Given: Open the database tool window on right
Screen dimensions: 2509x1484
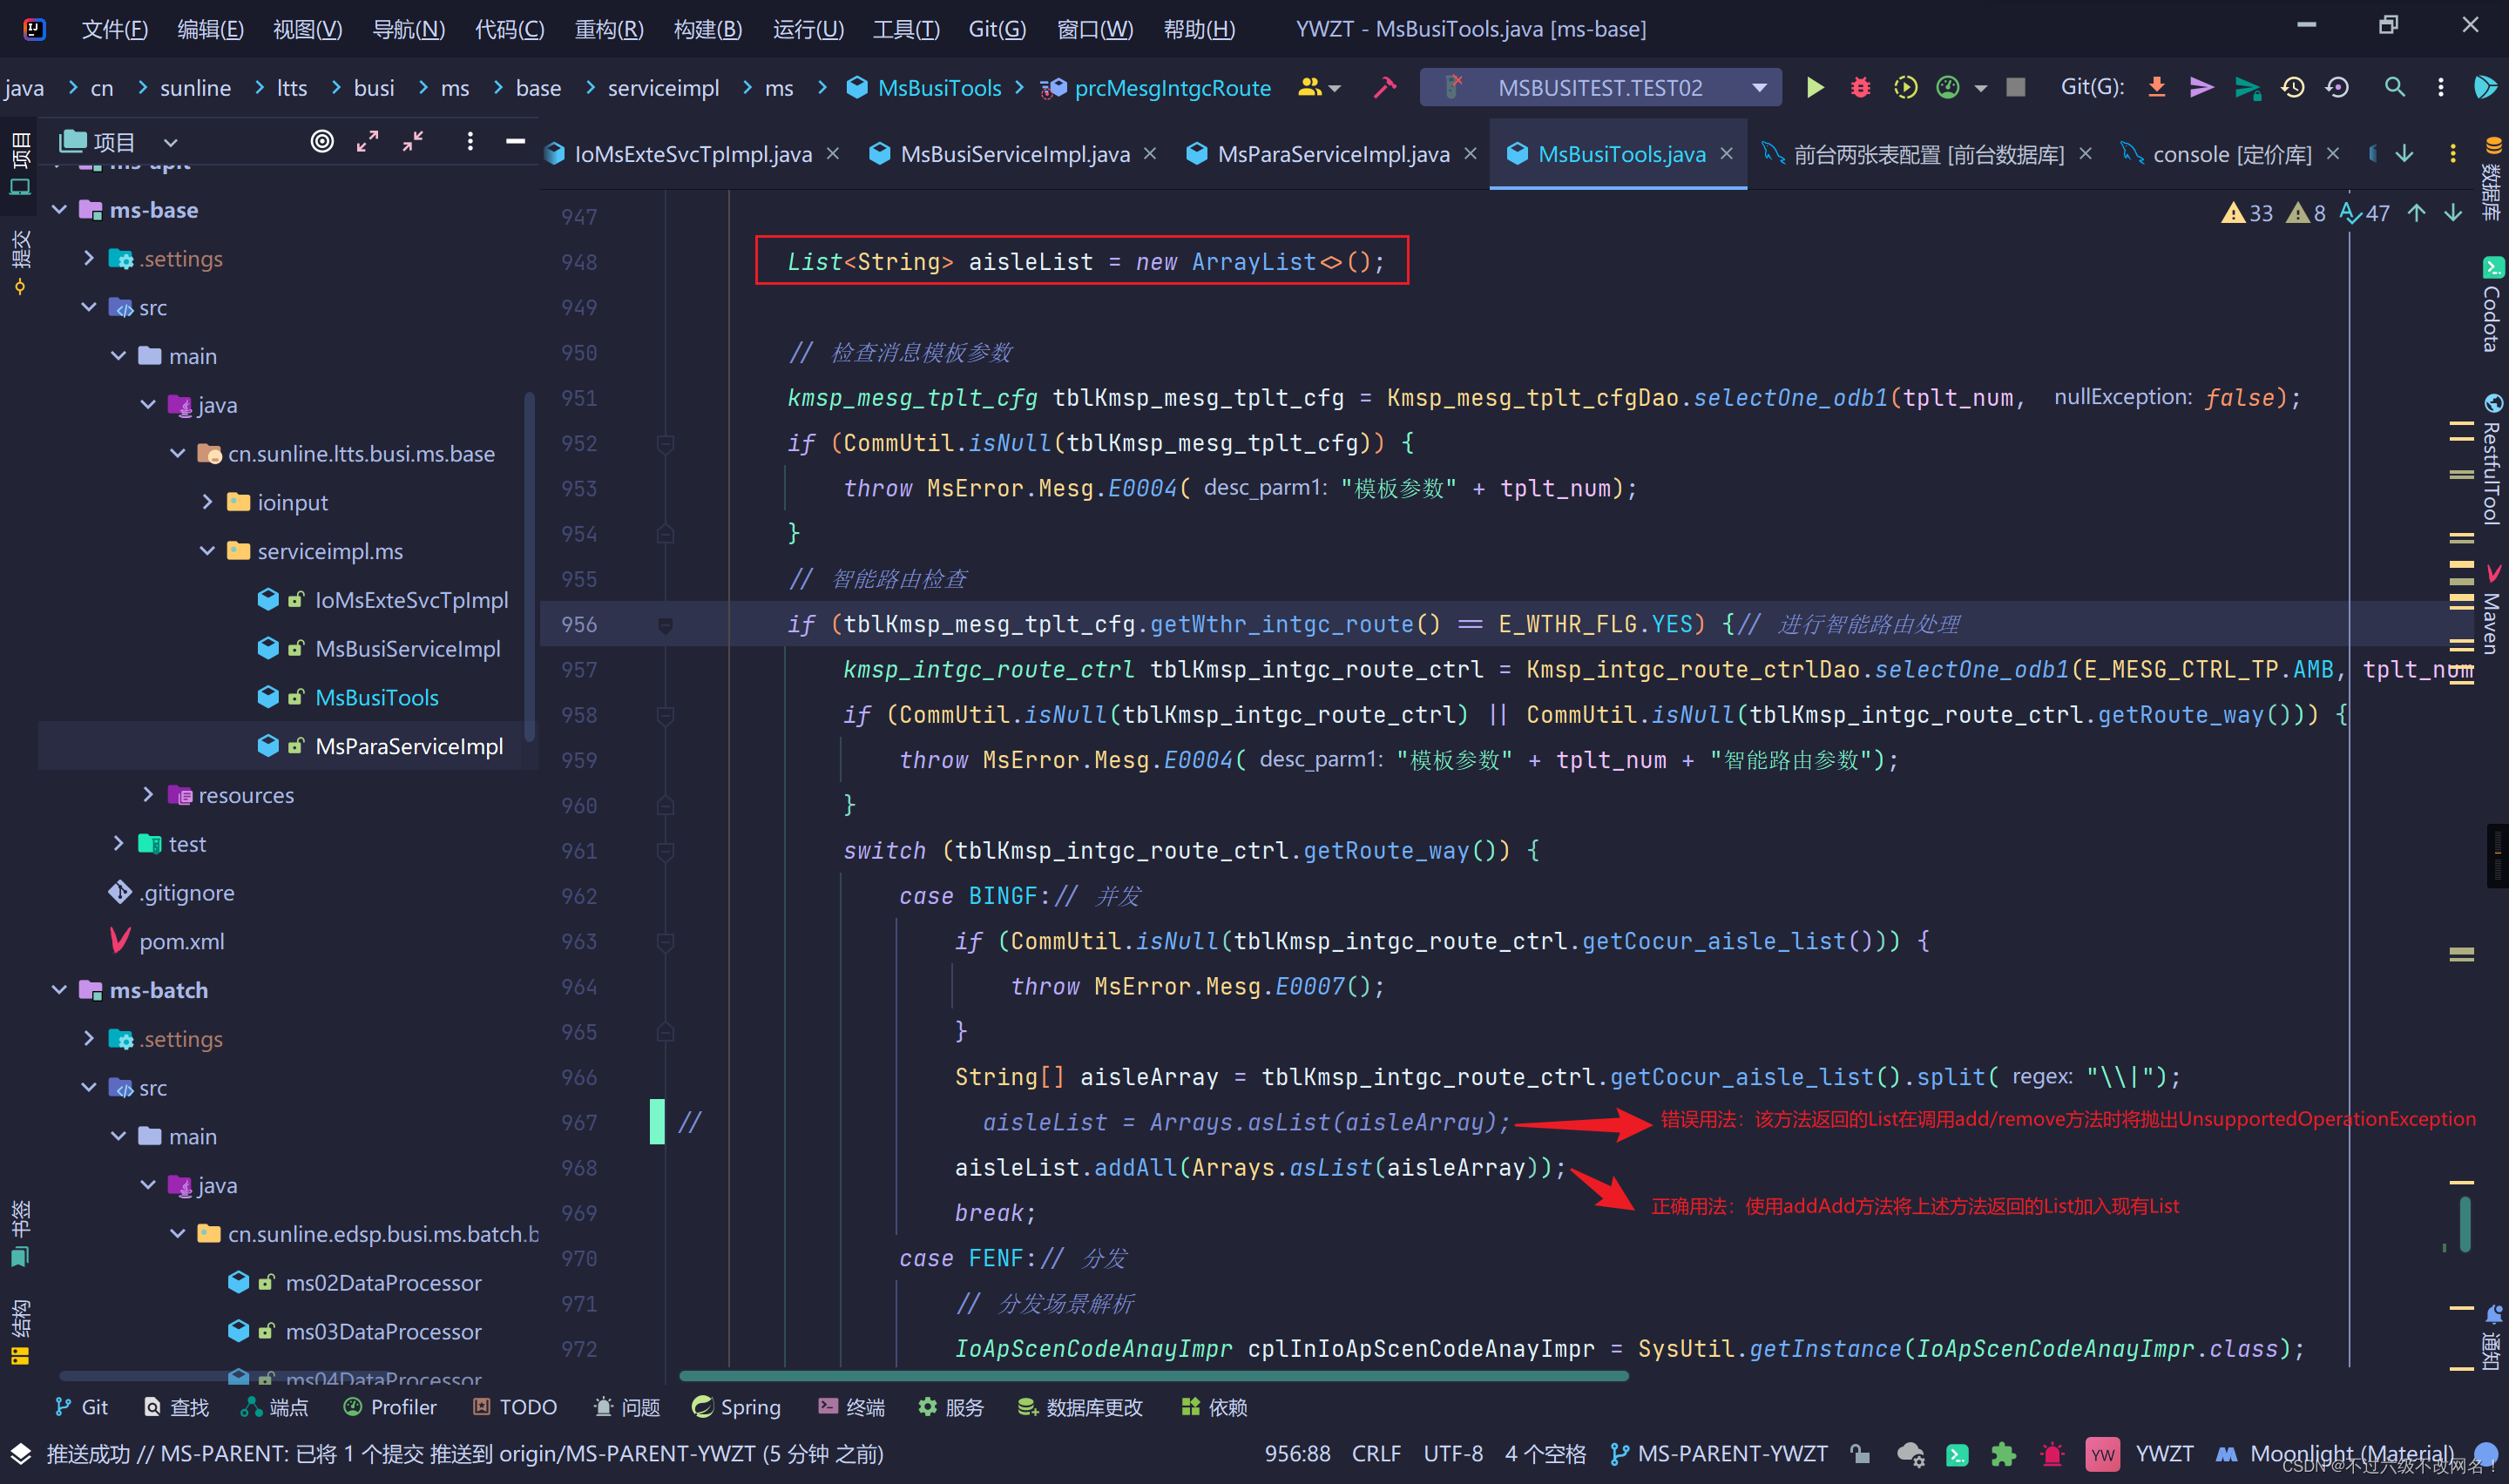Looking at the screenshot, I should pos(2491,178).
